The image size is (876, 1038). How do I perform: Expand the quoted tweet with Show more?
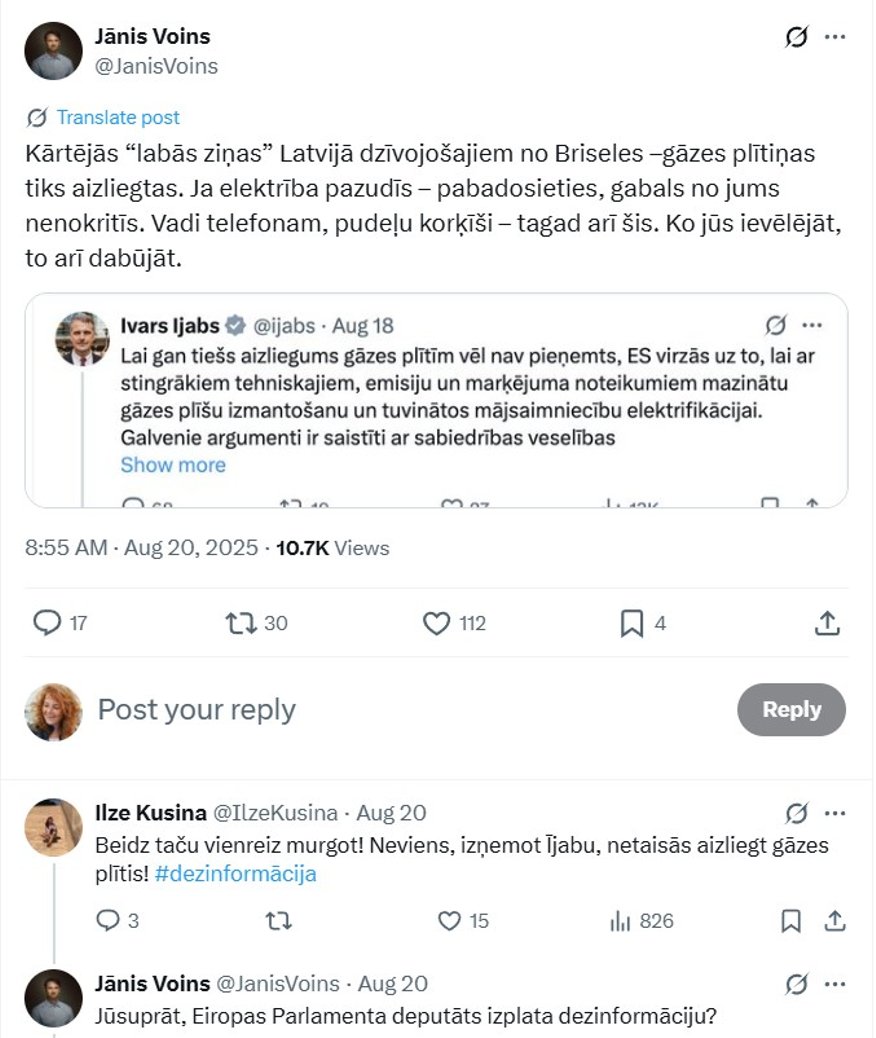tap(173, 464)
